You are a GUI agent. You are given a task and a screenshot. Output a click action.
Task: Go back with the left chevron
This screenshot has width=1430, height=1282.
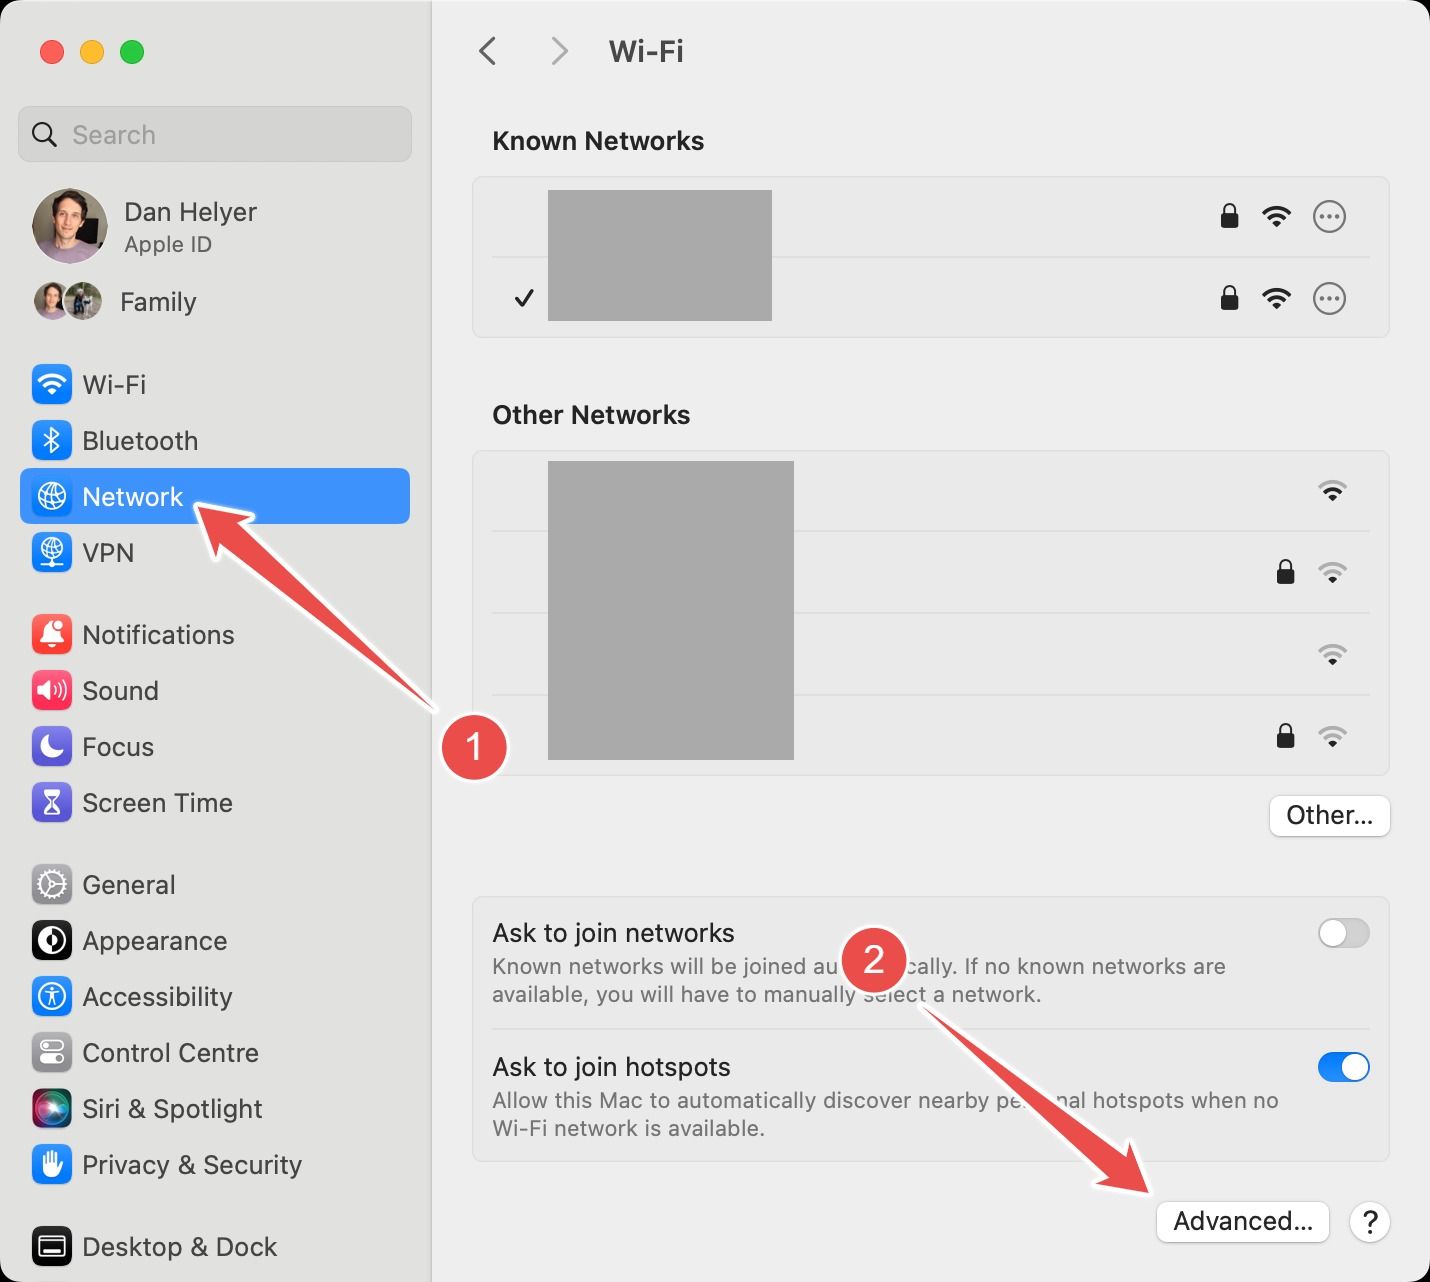tap(488, 51)
